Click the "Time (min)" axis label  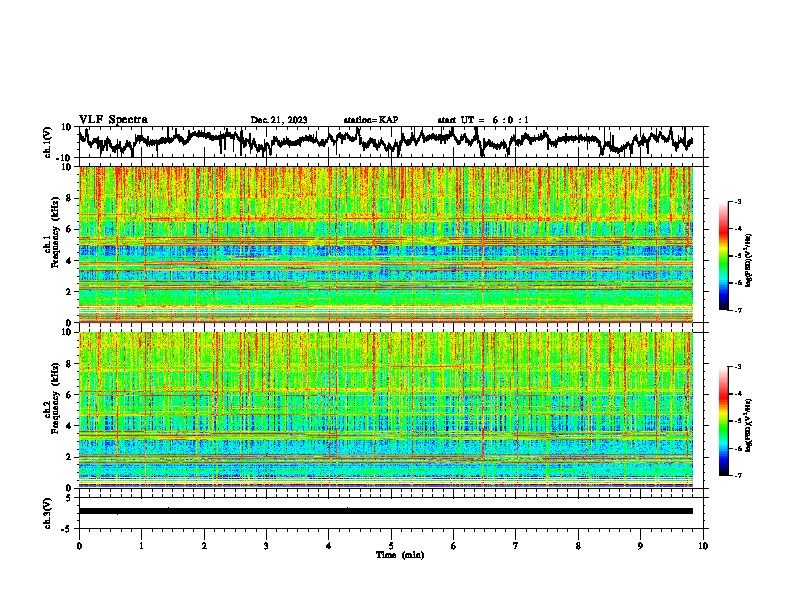(x=400, y=555)
